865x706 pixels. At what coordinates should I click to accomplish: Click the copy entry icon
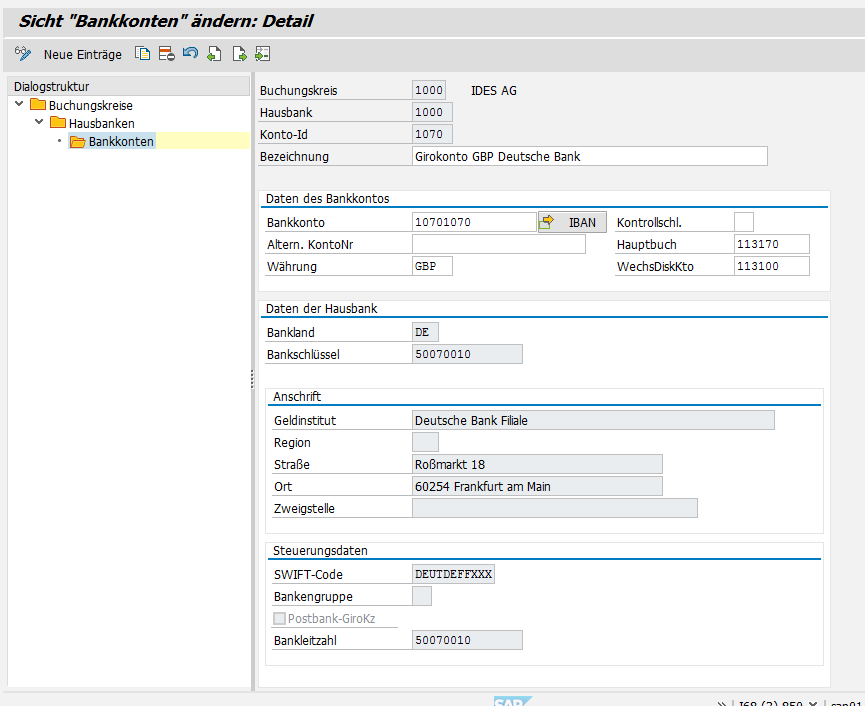143,54
